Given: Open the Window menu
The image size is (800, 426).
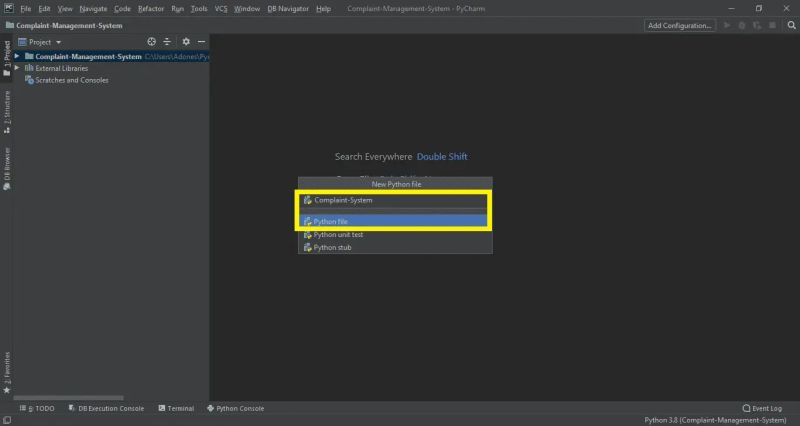Looking at the screenshot, I should [247, 9].
